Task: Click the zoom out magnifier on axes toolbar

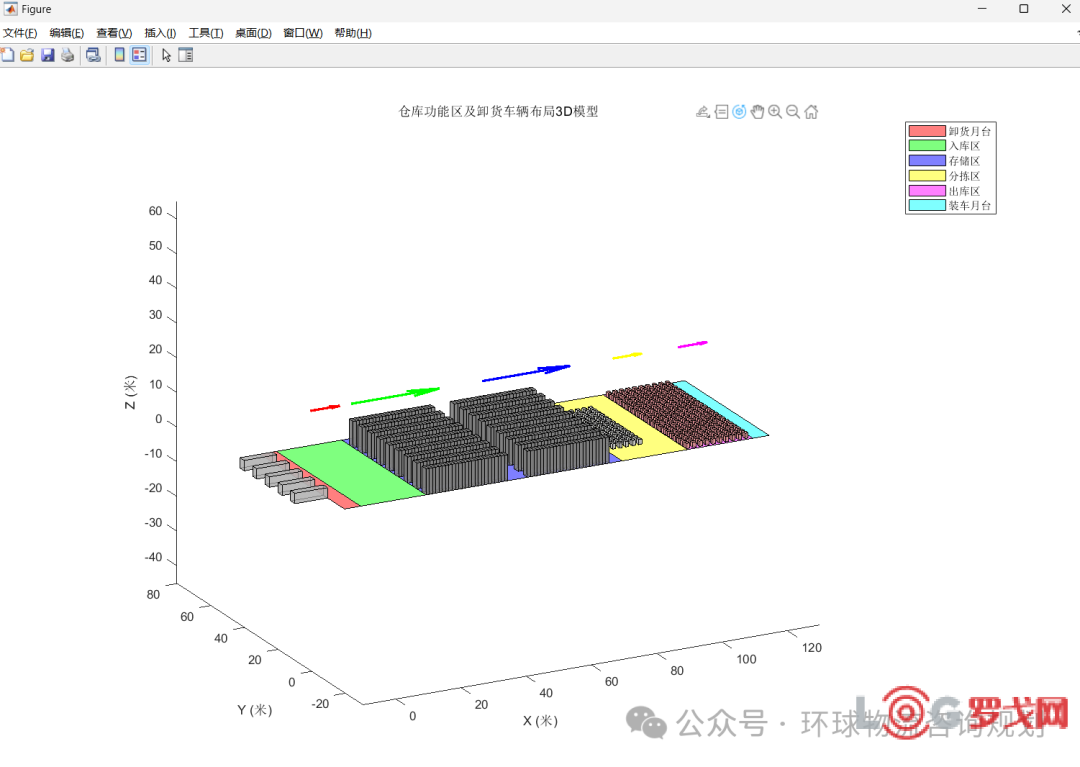Action: coord(793,112)
